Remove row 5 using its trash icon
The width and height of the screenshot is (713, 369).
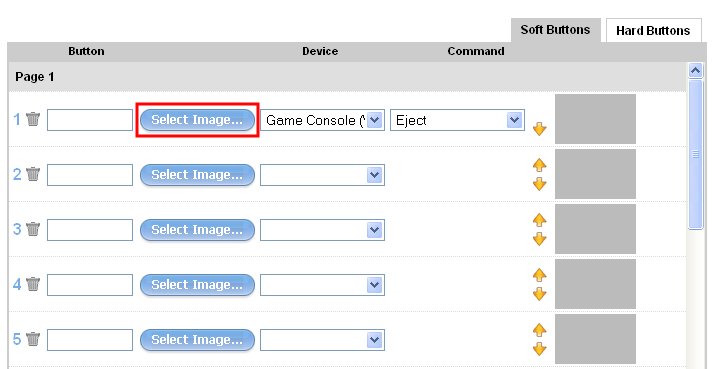pyautogui.click(x=33, y=339)
